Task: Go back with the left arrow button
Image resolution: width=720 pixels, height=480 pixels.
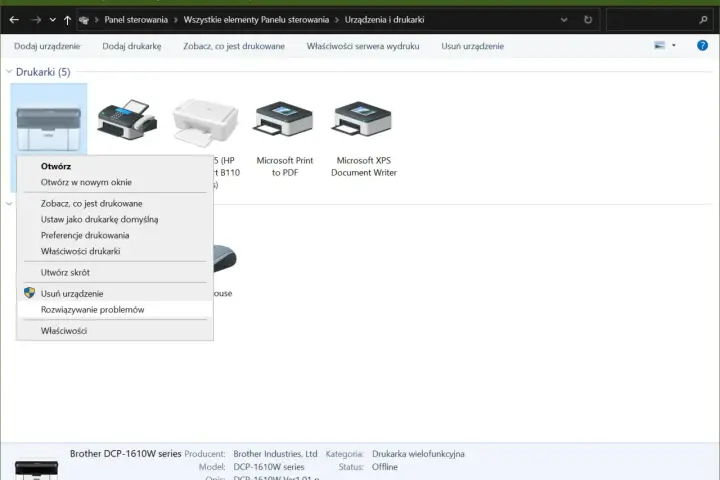Action: (x=14, y=20)
